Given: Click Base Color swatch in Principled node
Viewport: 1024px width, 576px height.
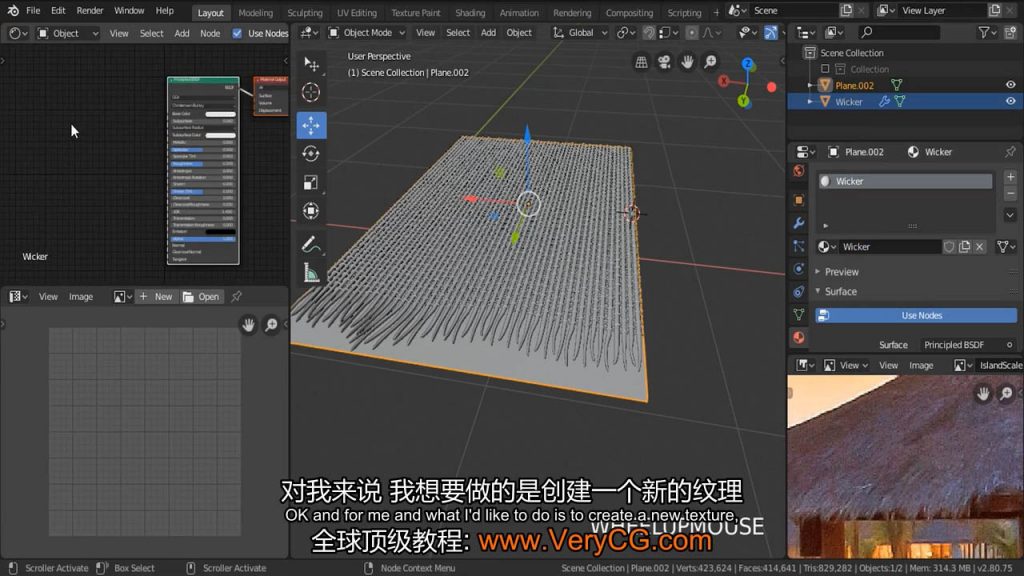Looking at the screenshot, I should pyautogui.click(x=220, y=114).
